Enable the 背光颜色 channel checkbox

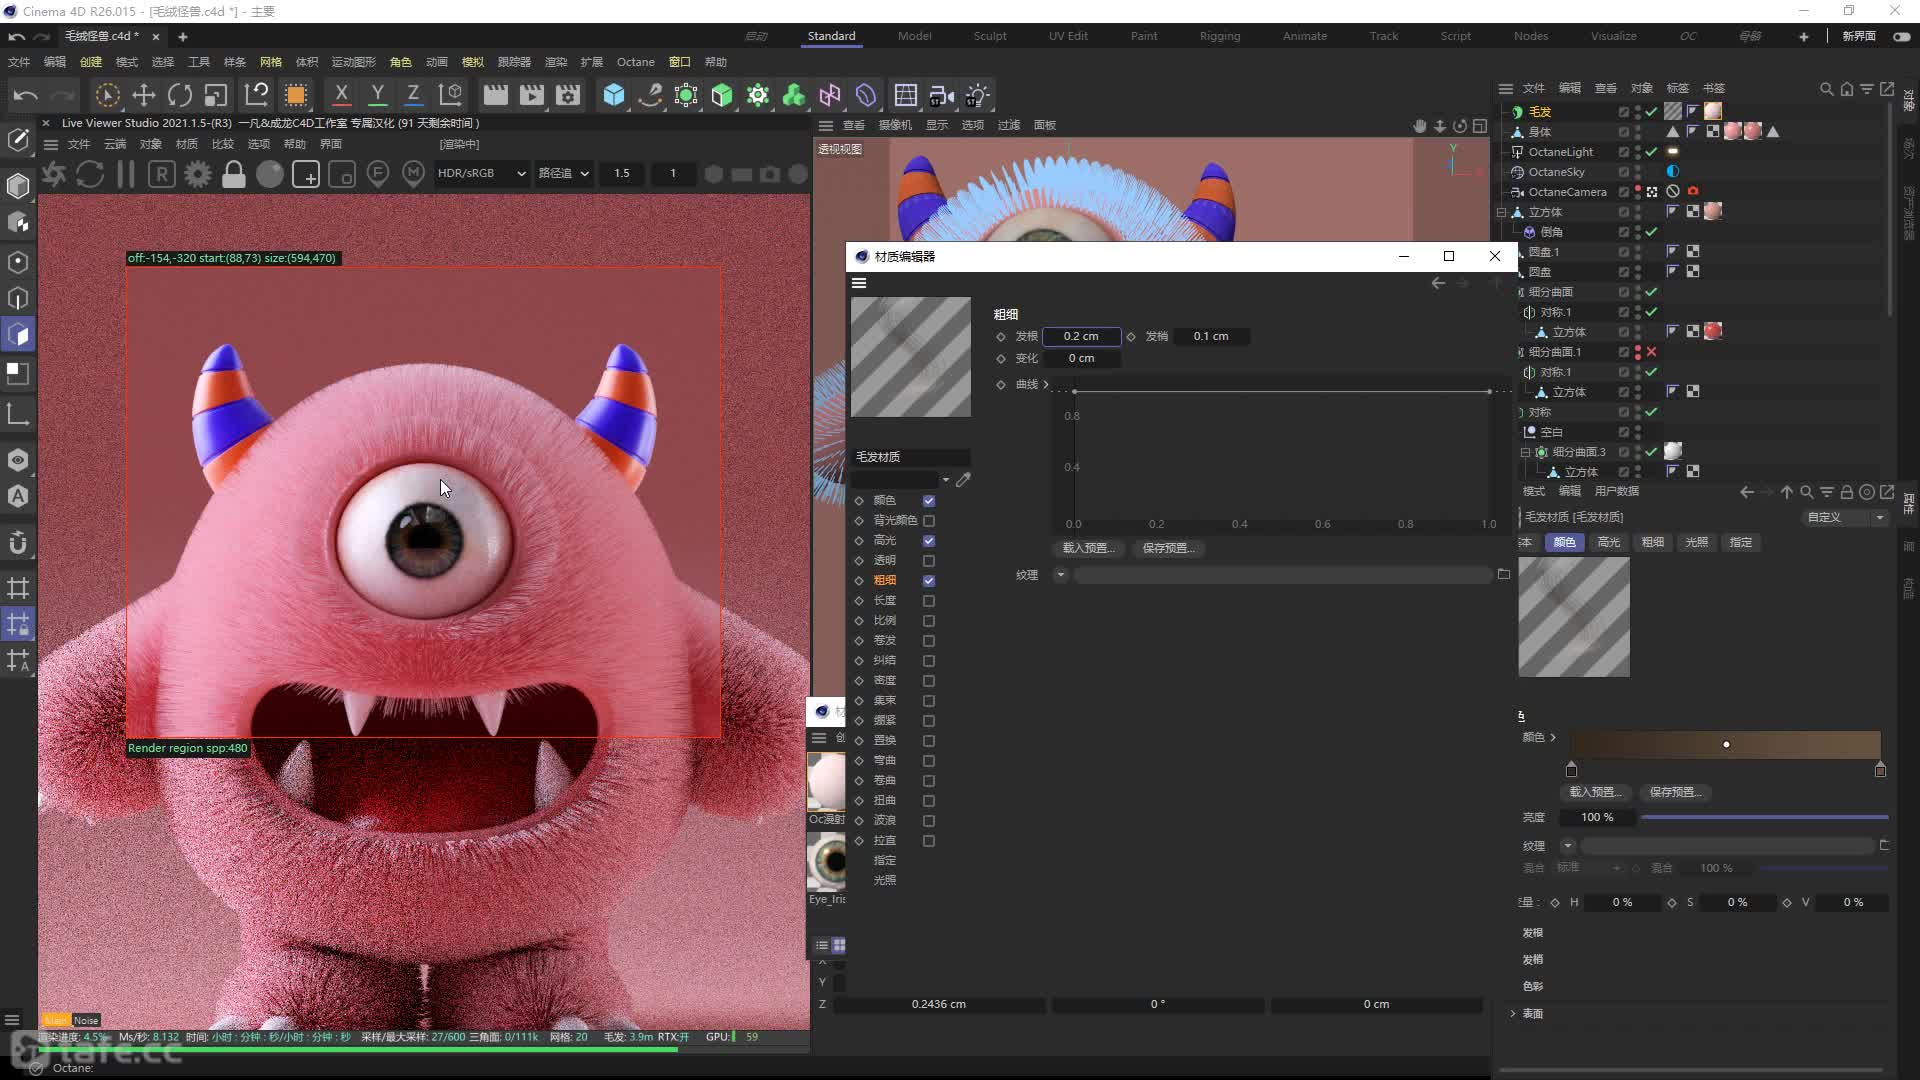pos(929,521)
